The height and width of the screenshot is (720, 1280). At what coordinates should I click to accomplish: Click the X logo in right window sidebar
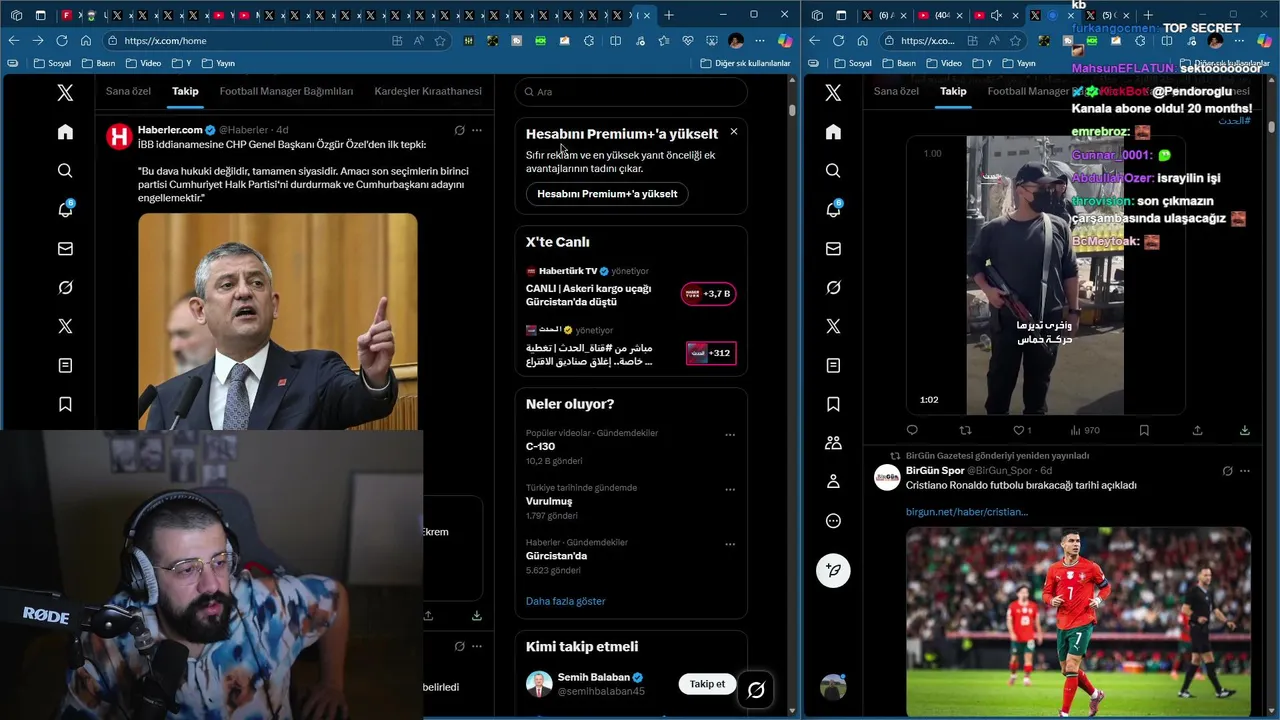(833, 93)
